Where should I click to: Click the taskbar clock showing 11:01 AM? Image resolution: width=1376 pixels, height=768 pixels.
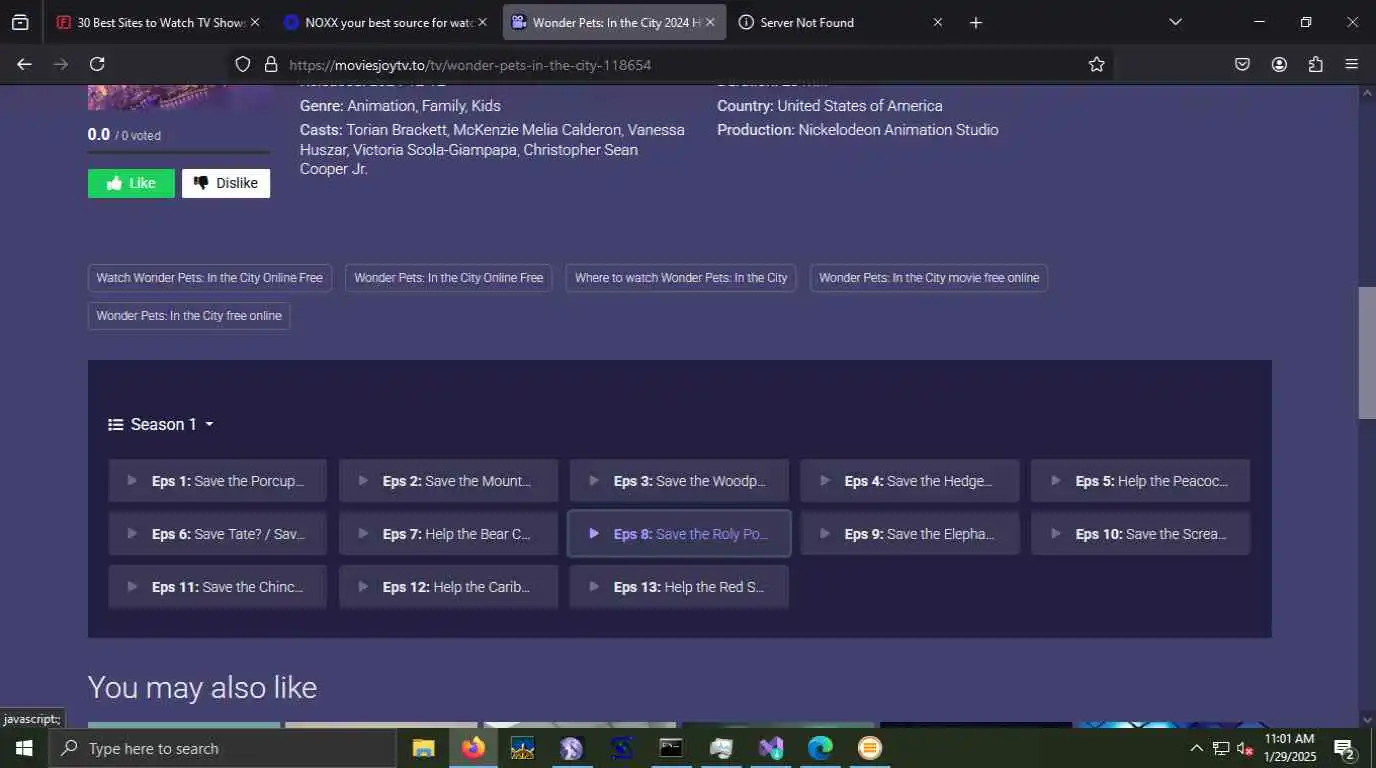click(1289, 748)
